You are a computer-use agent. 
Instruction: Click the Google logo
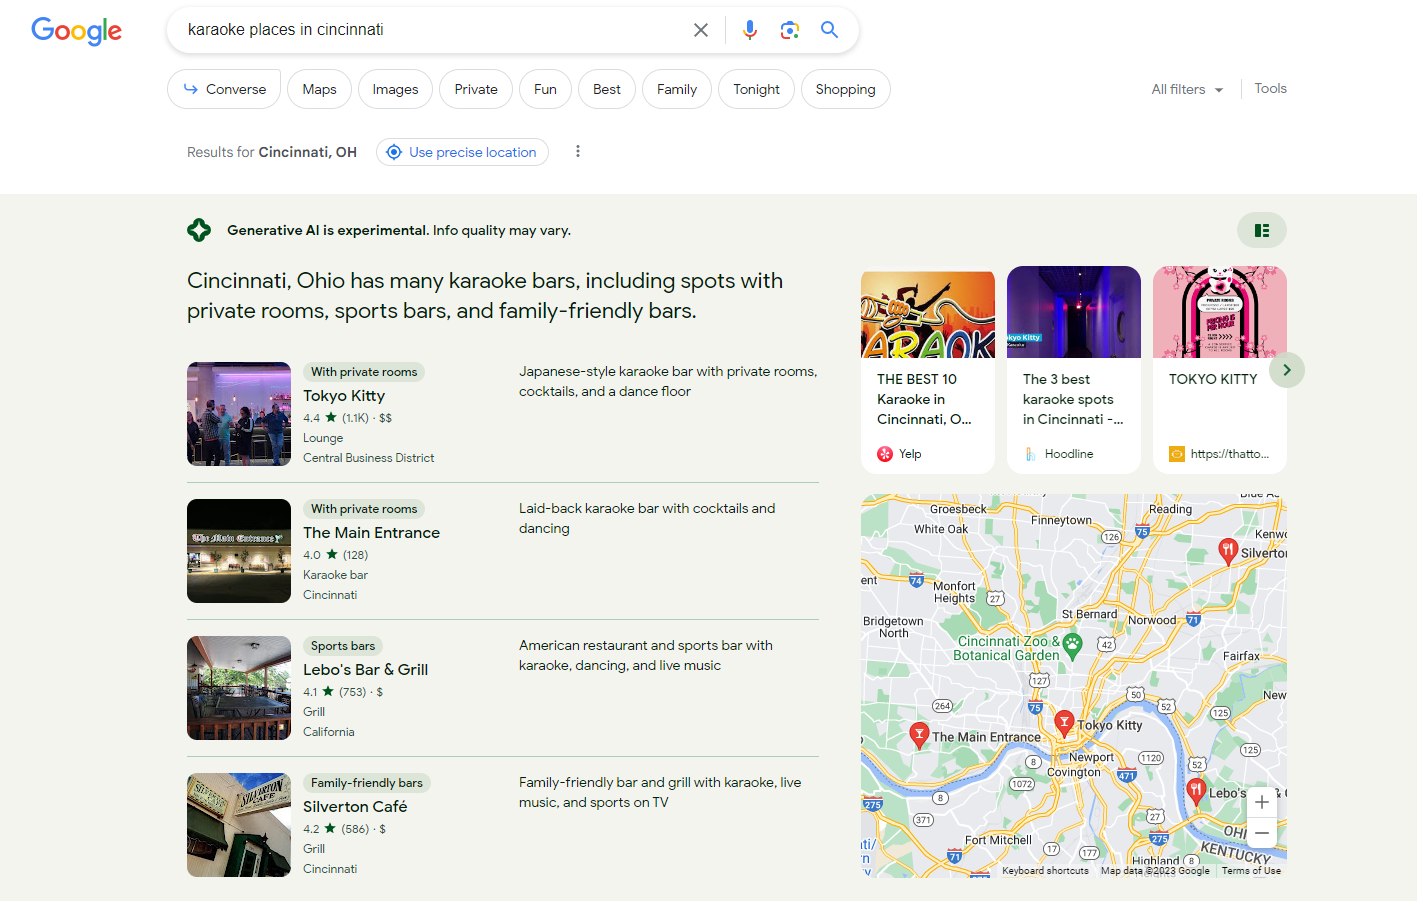pos(77,31)
